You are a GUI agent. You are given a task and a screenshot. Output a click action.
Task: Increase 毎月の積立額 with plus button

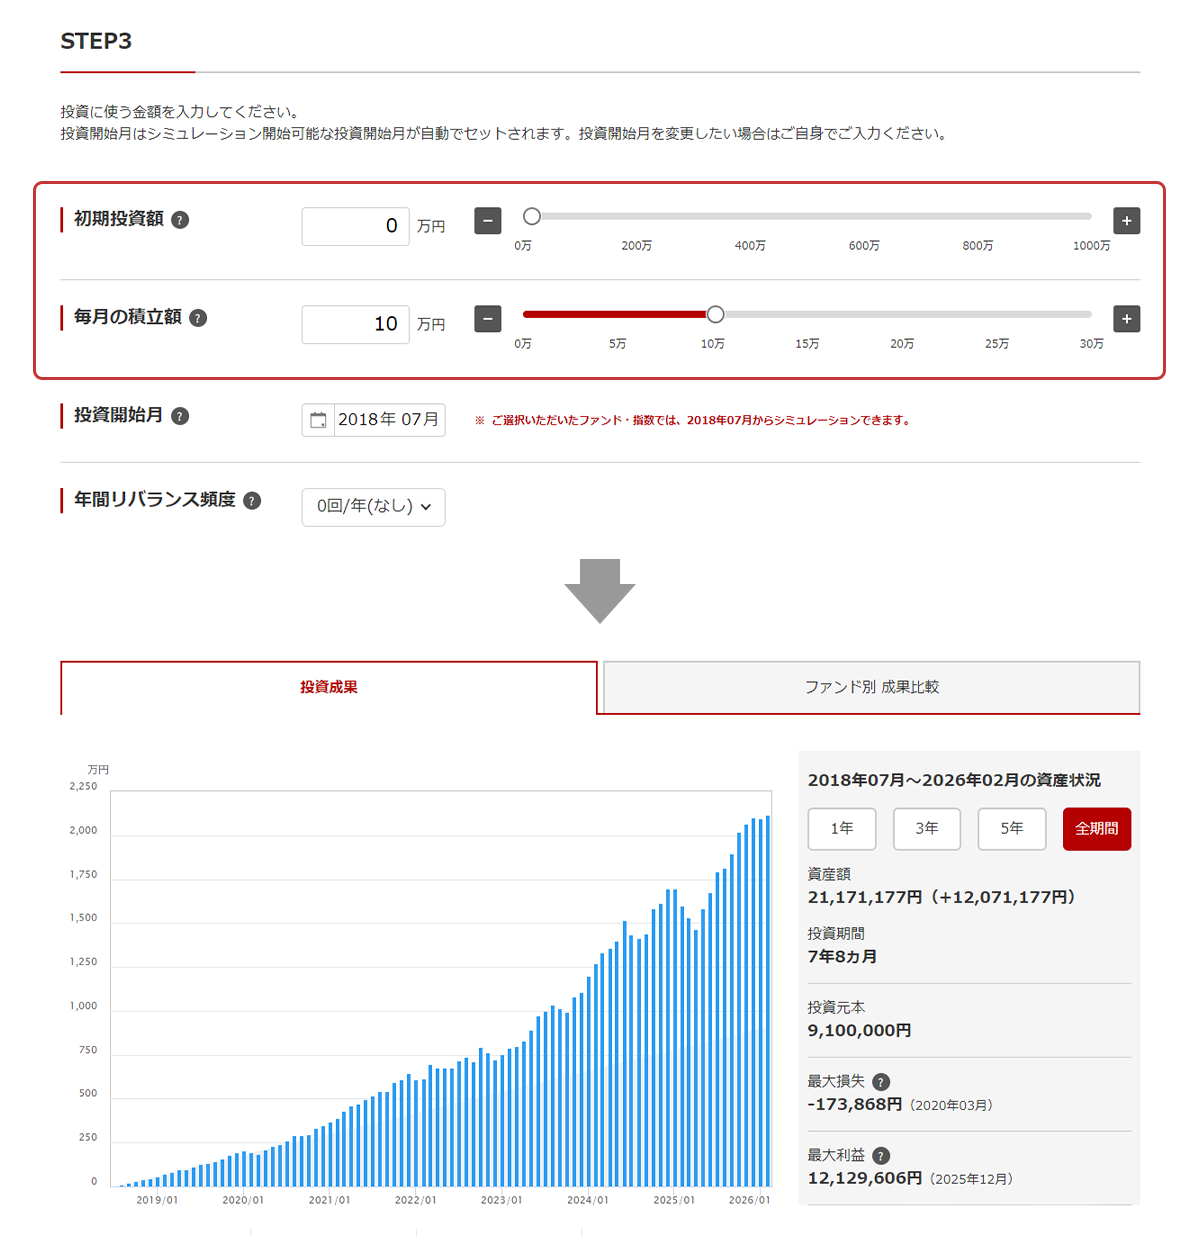(x=1126, y=319)
